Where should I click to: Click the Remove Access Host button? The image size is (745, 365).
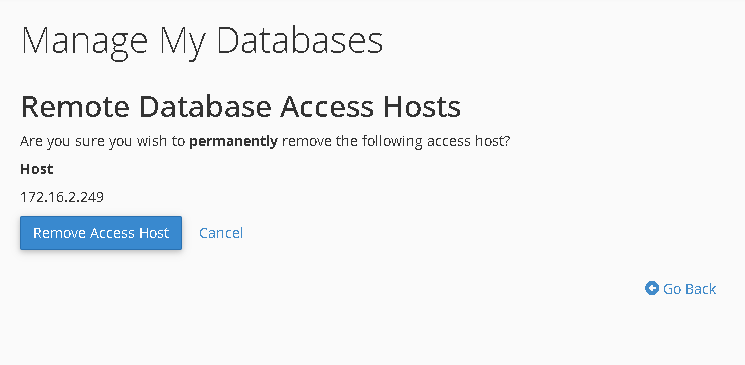pos(101,233)
